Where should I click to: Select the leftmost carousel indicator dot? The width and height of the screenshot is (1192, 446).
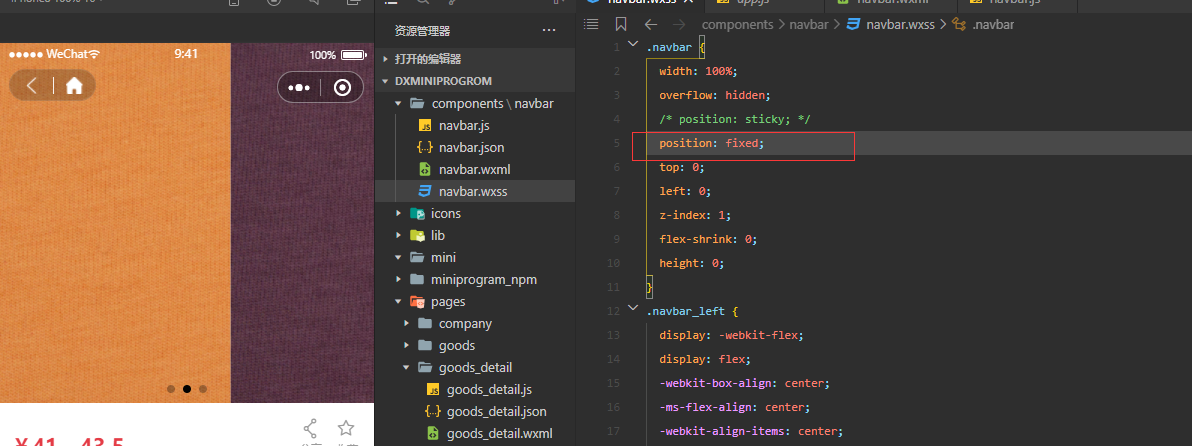click(x=171, y=389)
